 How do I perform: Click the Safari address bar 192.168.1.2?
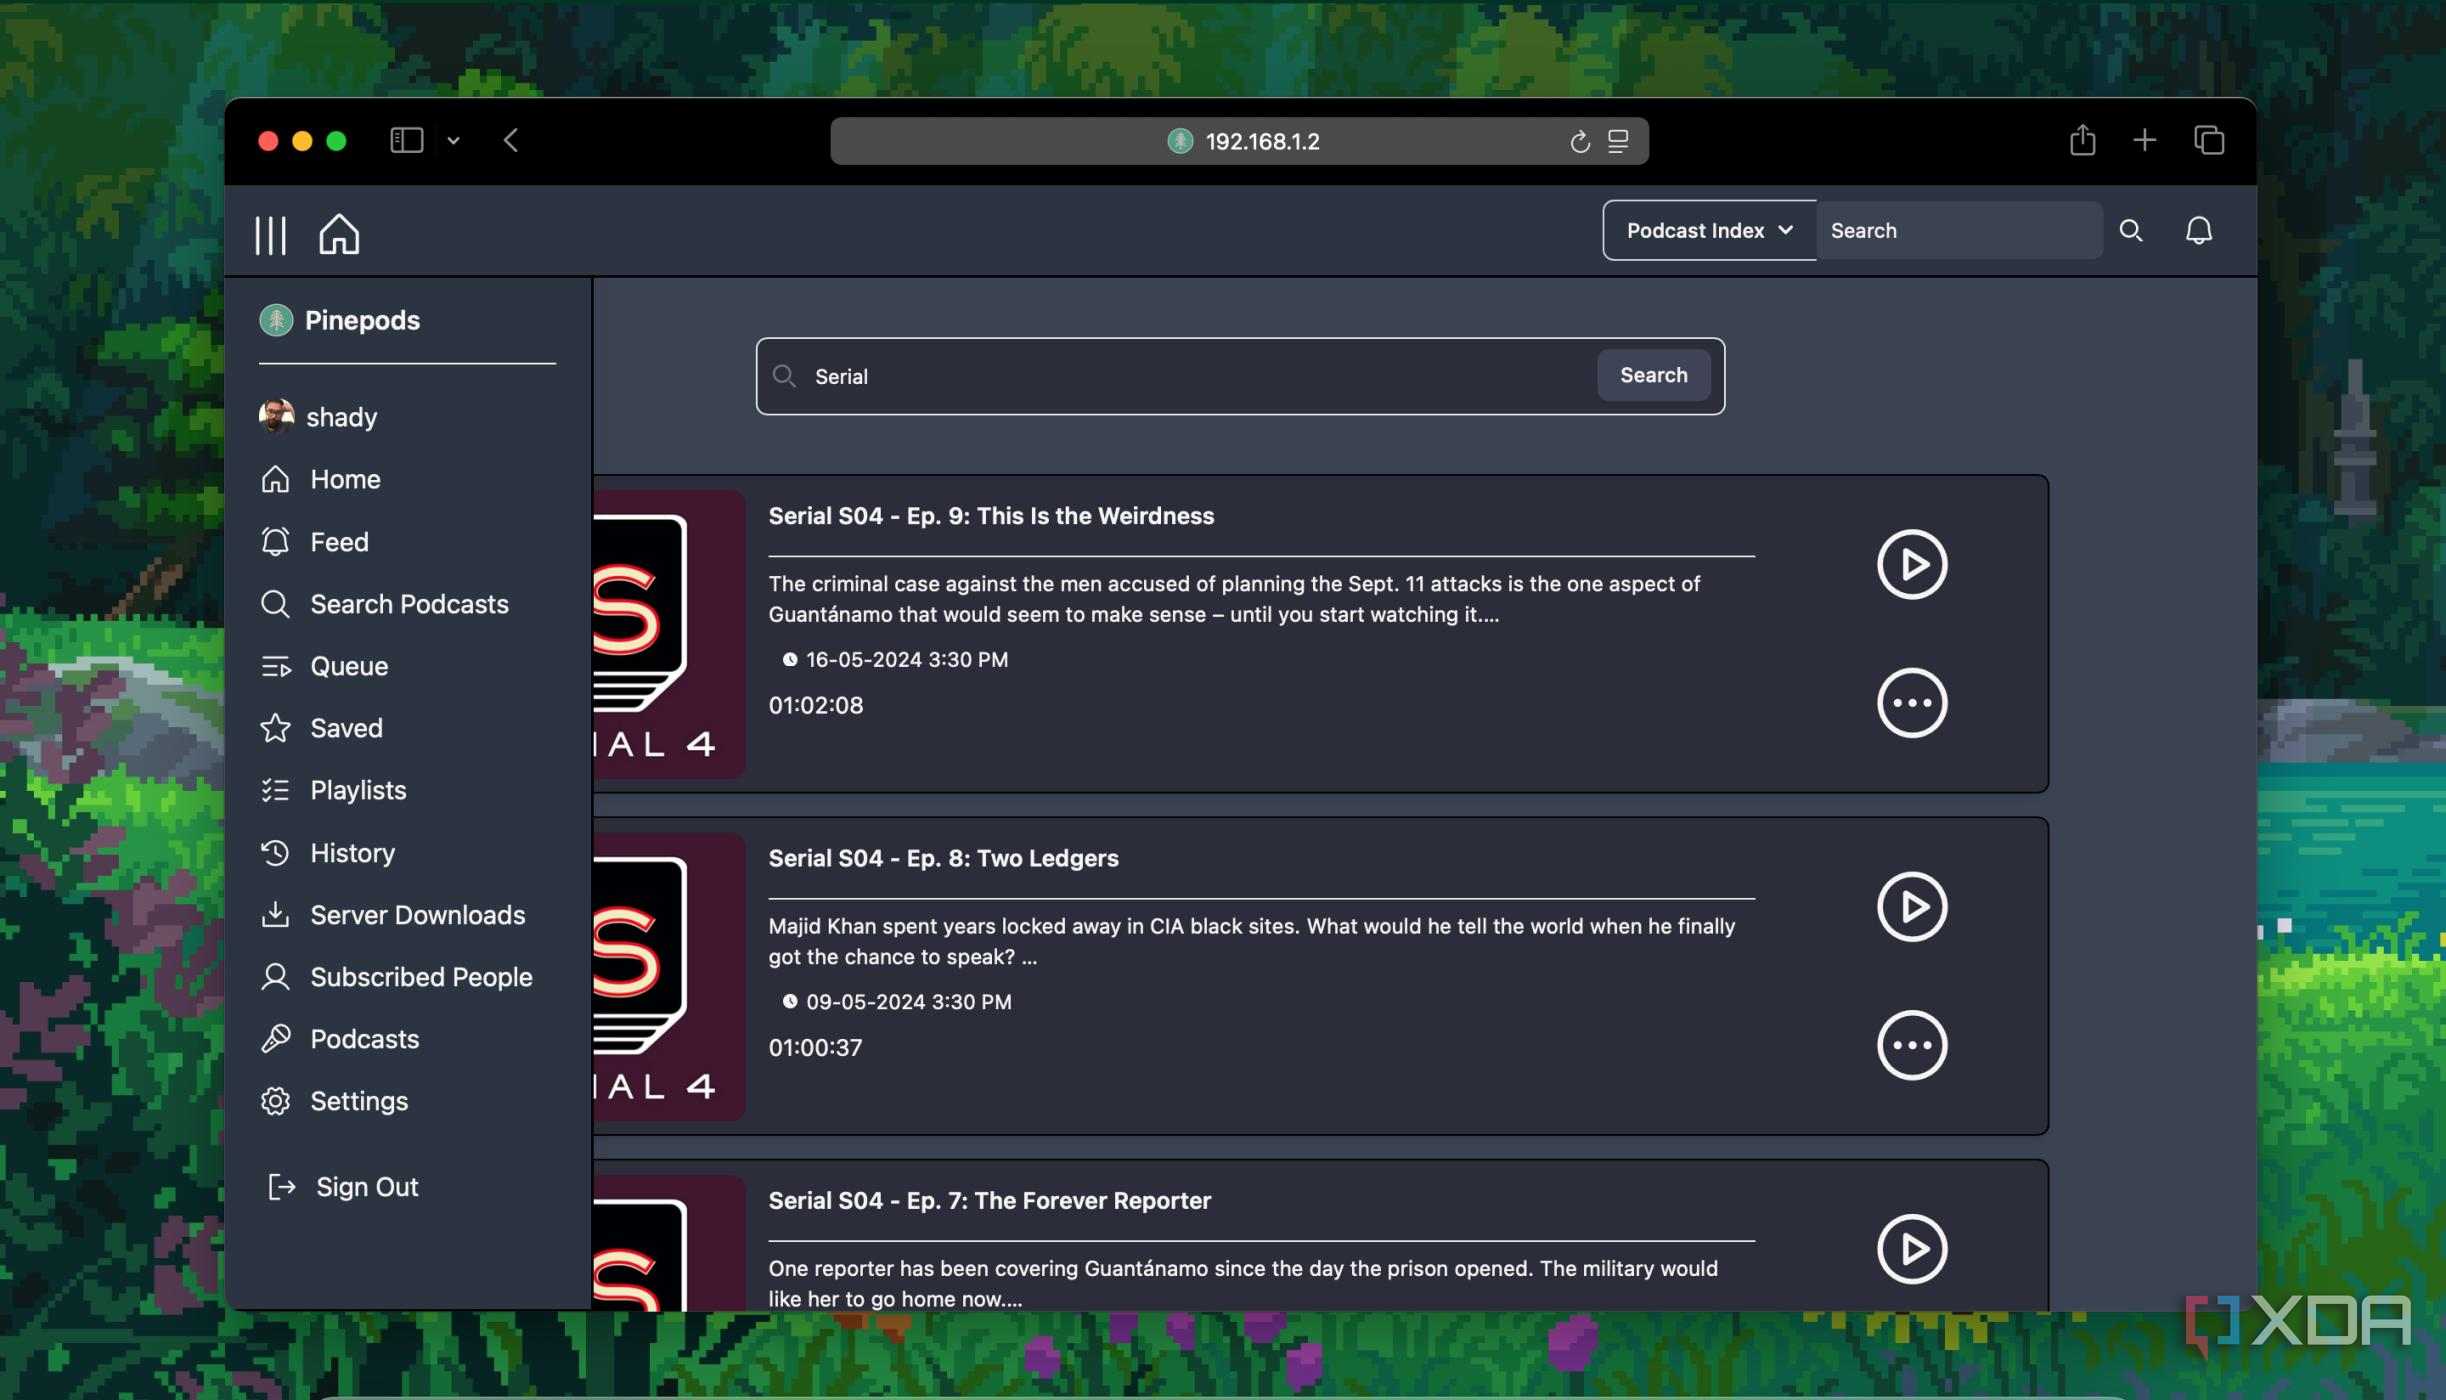[x=1239, y=141]
